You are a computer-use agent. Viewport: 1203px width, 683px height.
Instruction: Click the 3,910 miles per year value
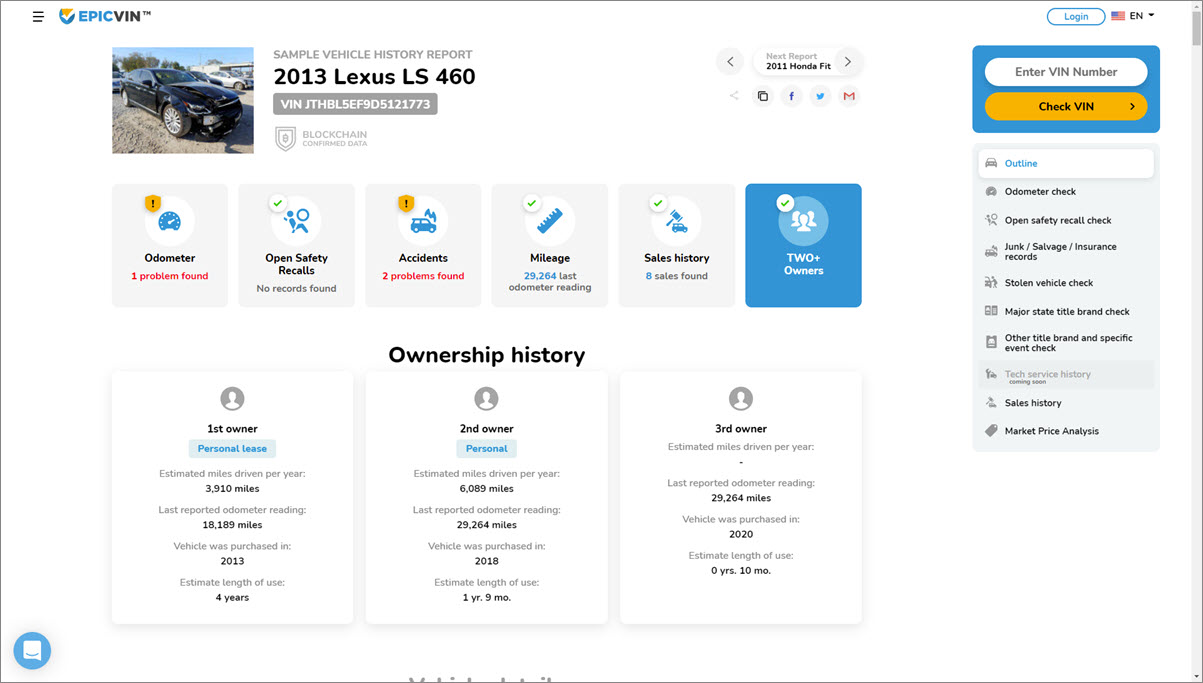click(x=232, y=489)
